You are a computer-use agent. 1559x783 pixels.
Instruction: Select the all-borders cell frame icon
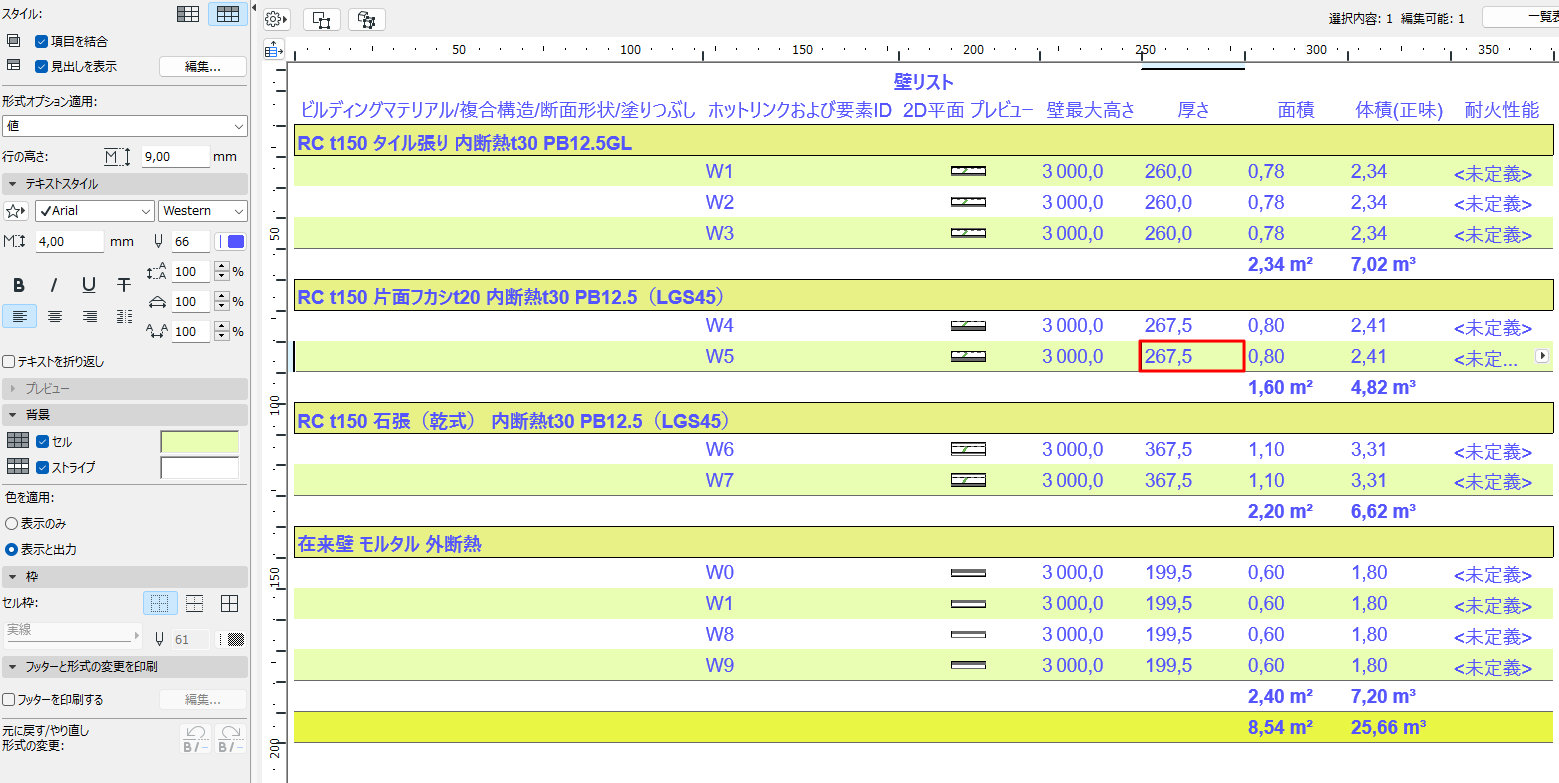pos(228,603)
